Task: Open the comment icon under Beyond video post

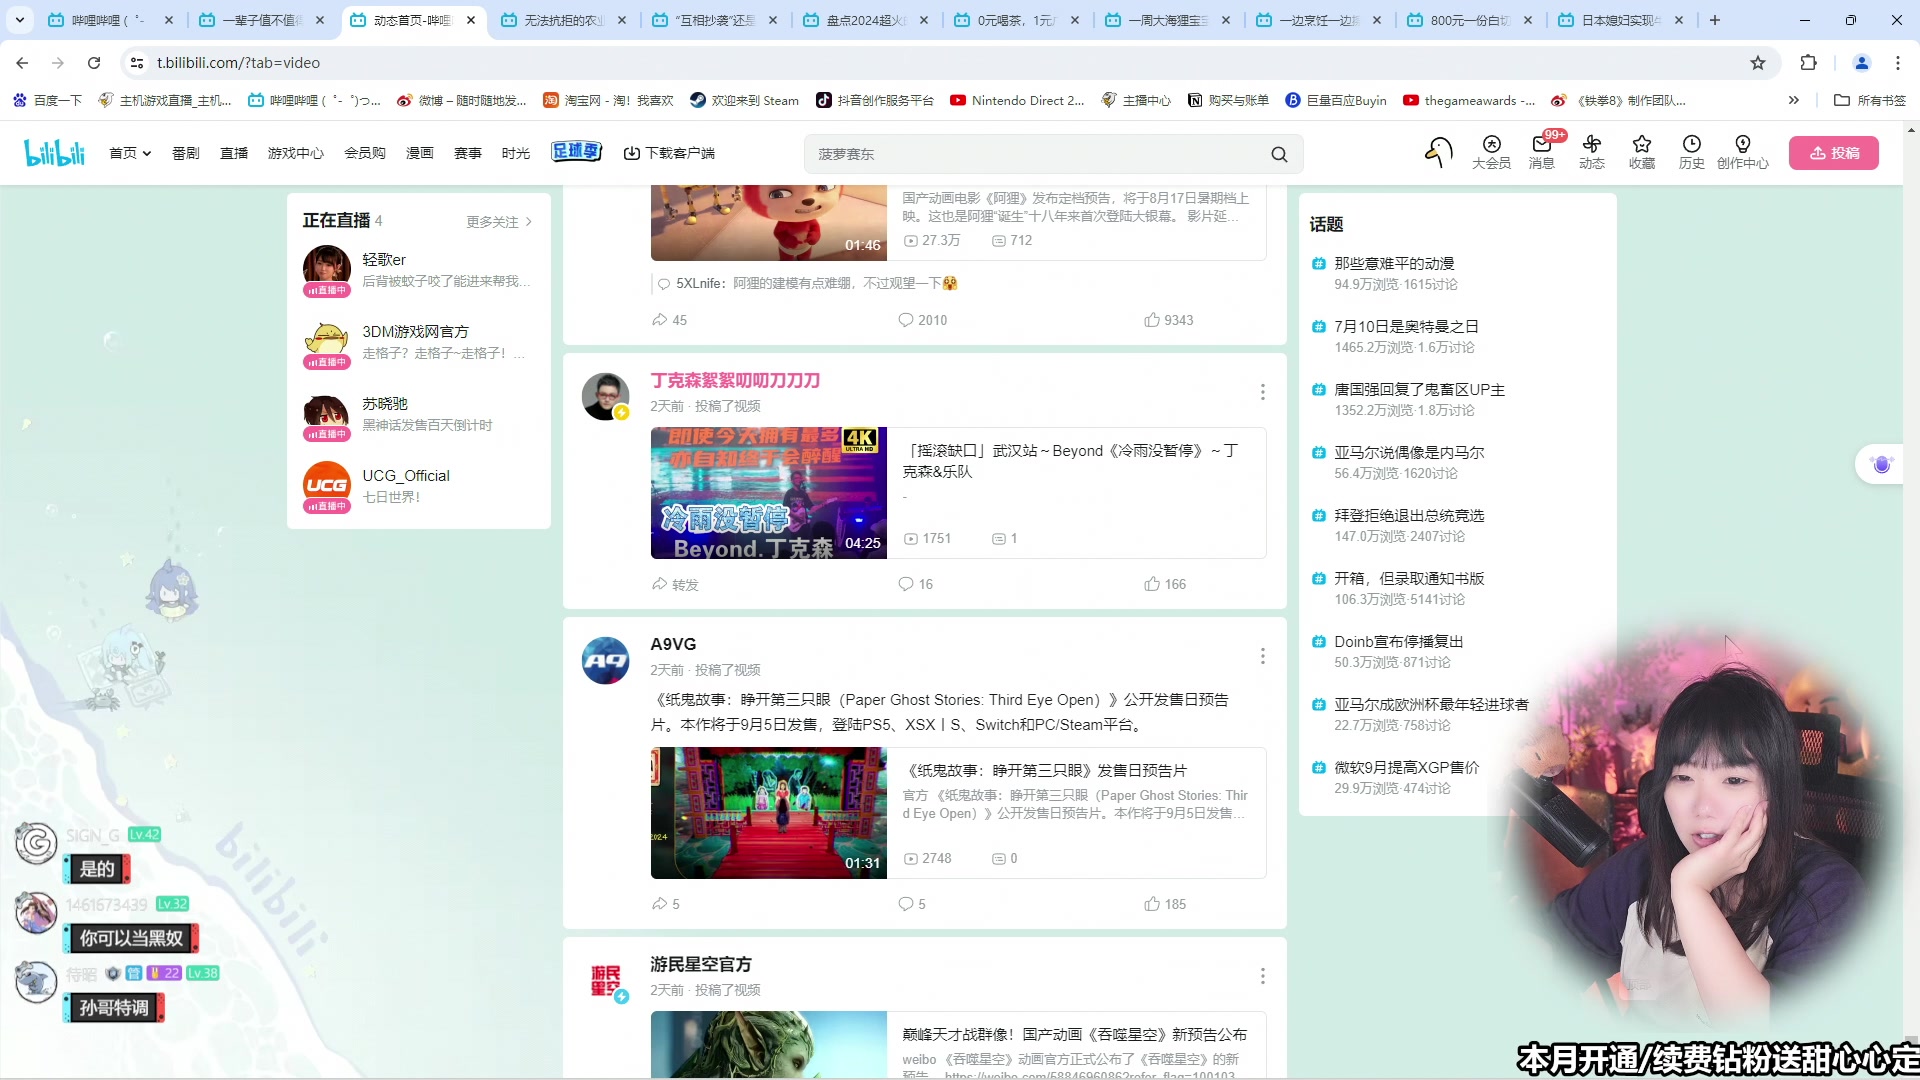Action: tap(905, 584)
